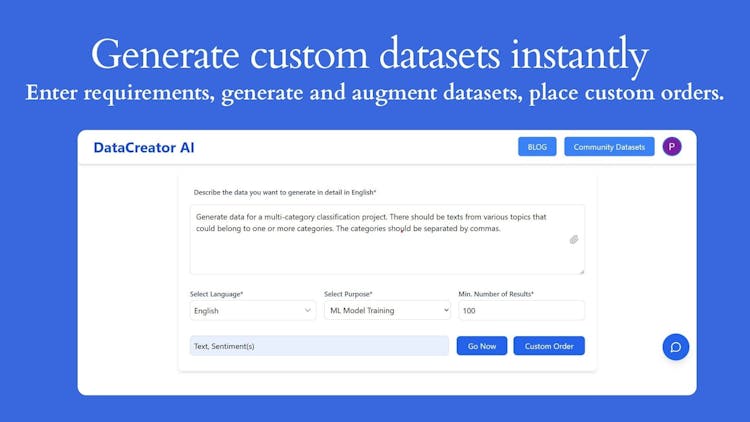This screenshot has height=422, width=750.
Task: Open Community Datasets
Action: (609, 147)
